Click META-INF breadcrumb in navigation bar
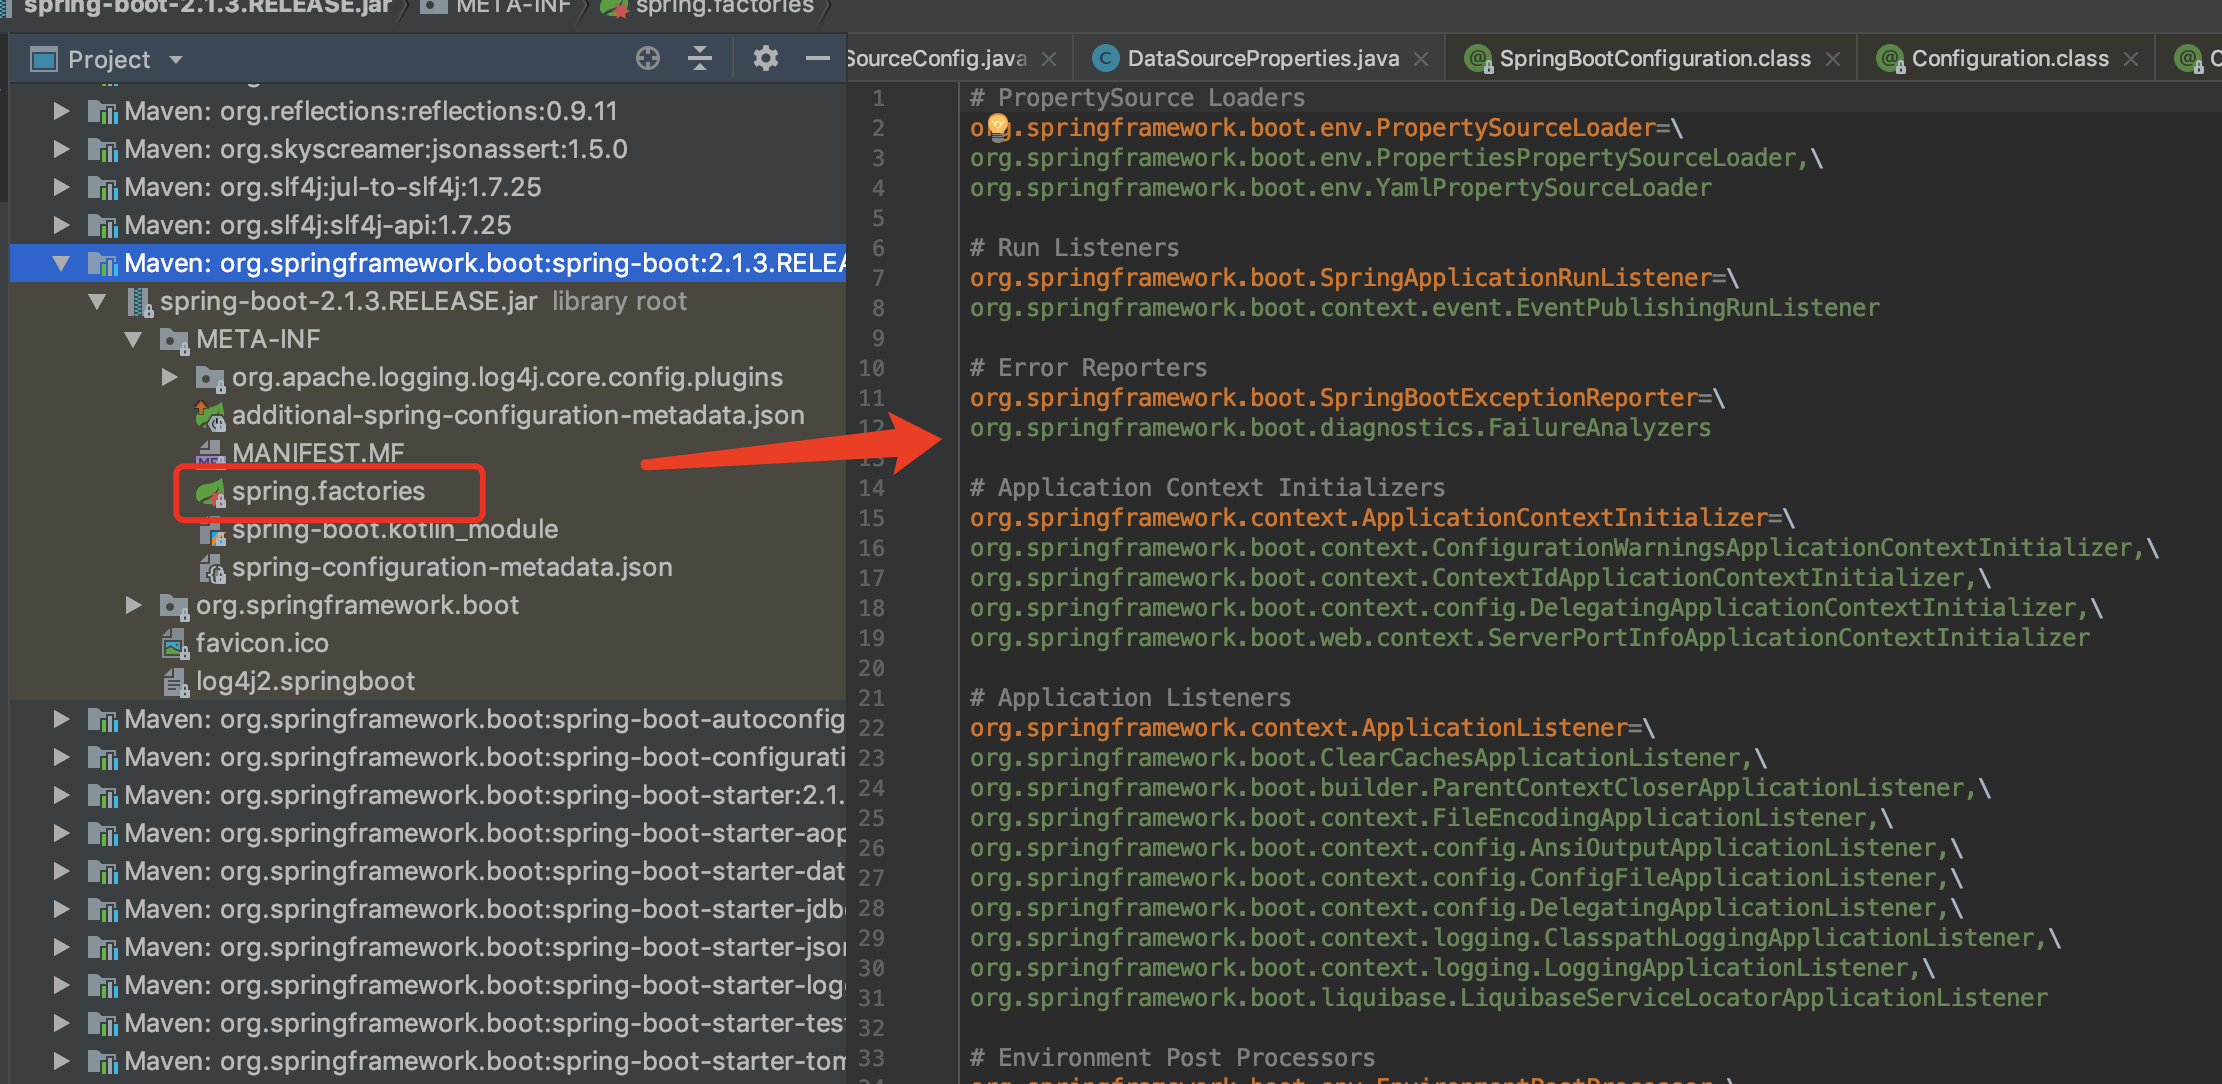This screenshot has height=1084, width=2222. (514, 7)
